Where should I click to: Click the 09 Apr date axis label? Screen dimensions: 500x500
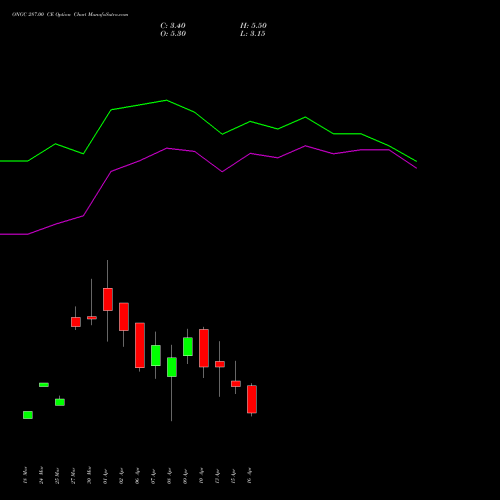(x=185, y=475)
